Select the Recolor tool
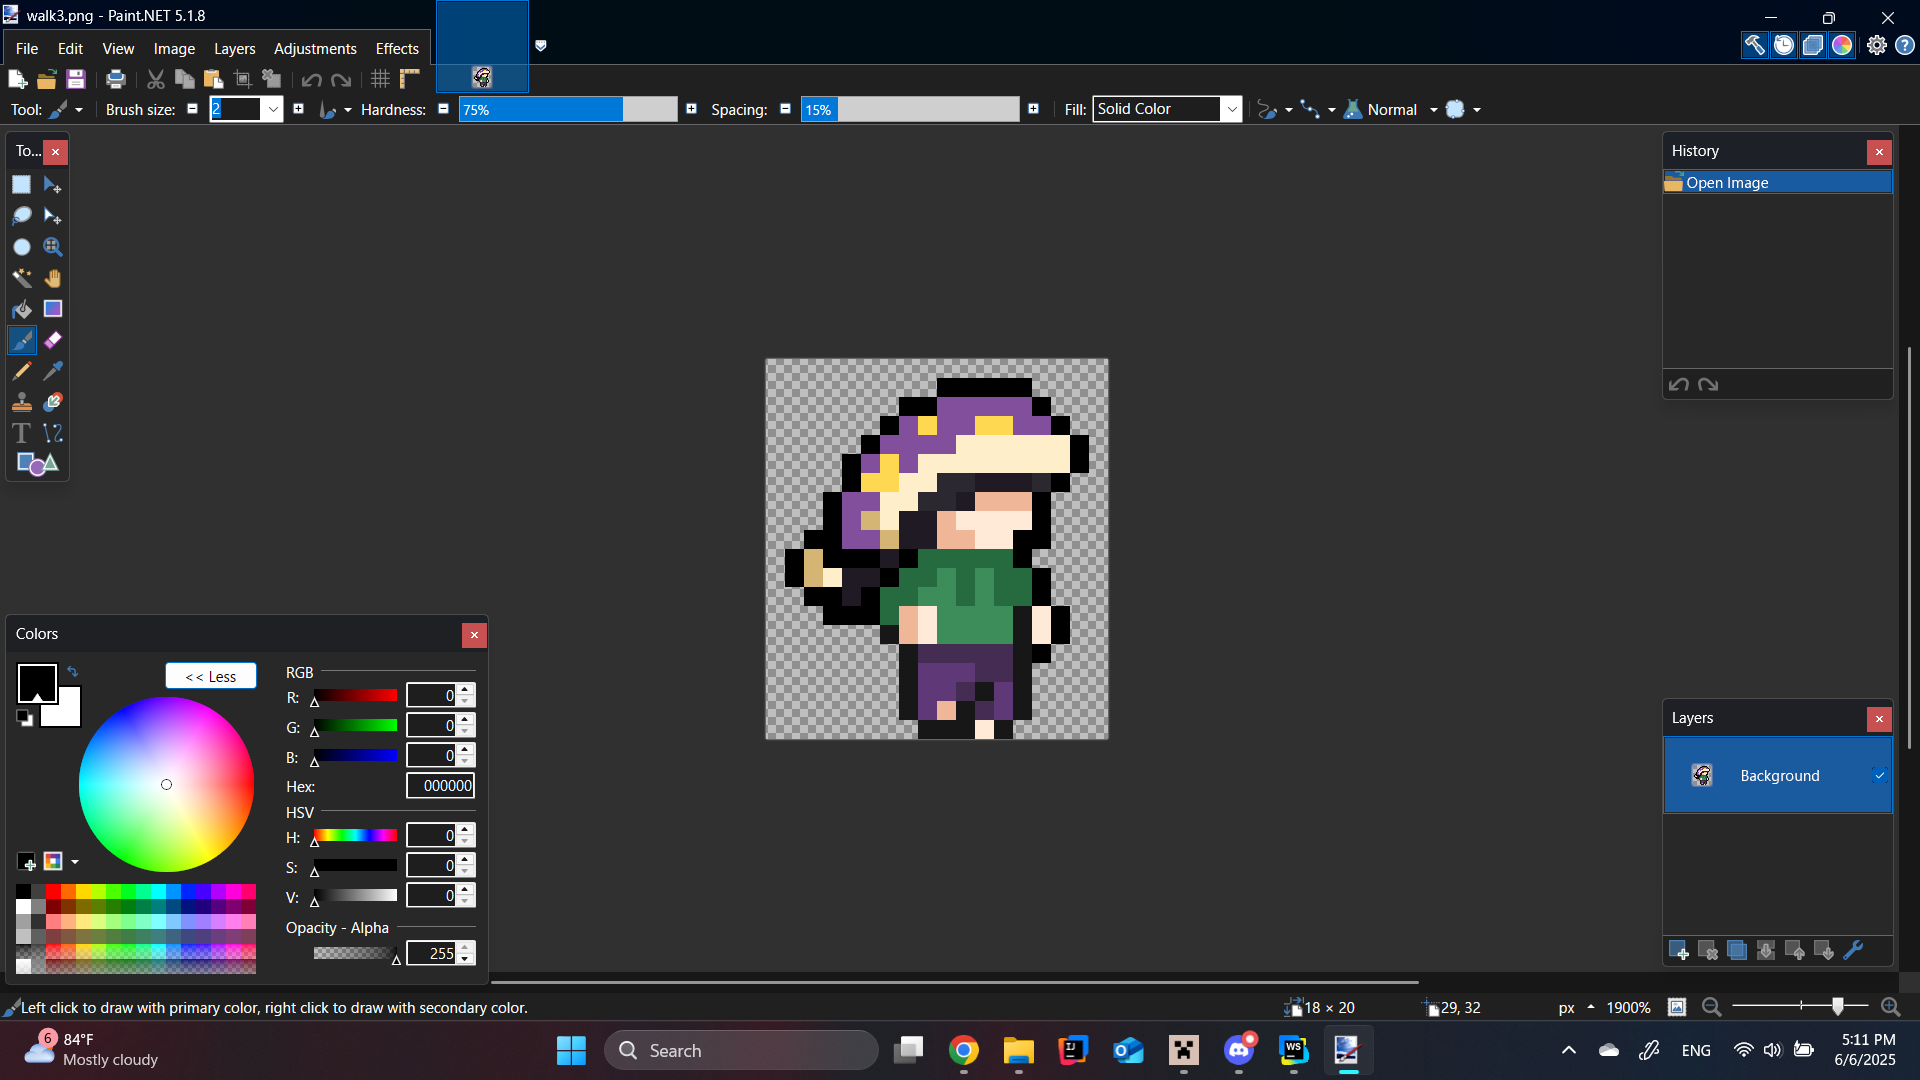Image resolution: width=1920 pixels, height=1080 pixels. pyautogui.click(x=53, y=402)
